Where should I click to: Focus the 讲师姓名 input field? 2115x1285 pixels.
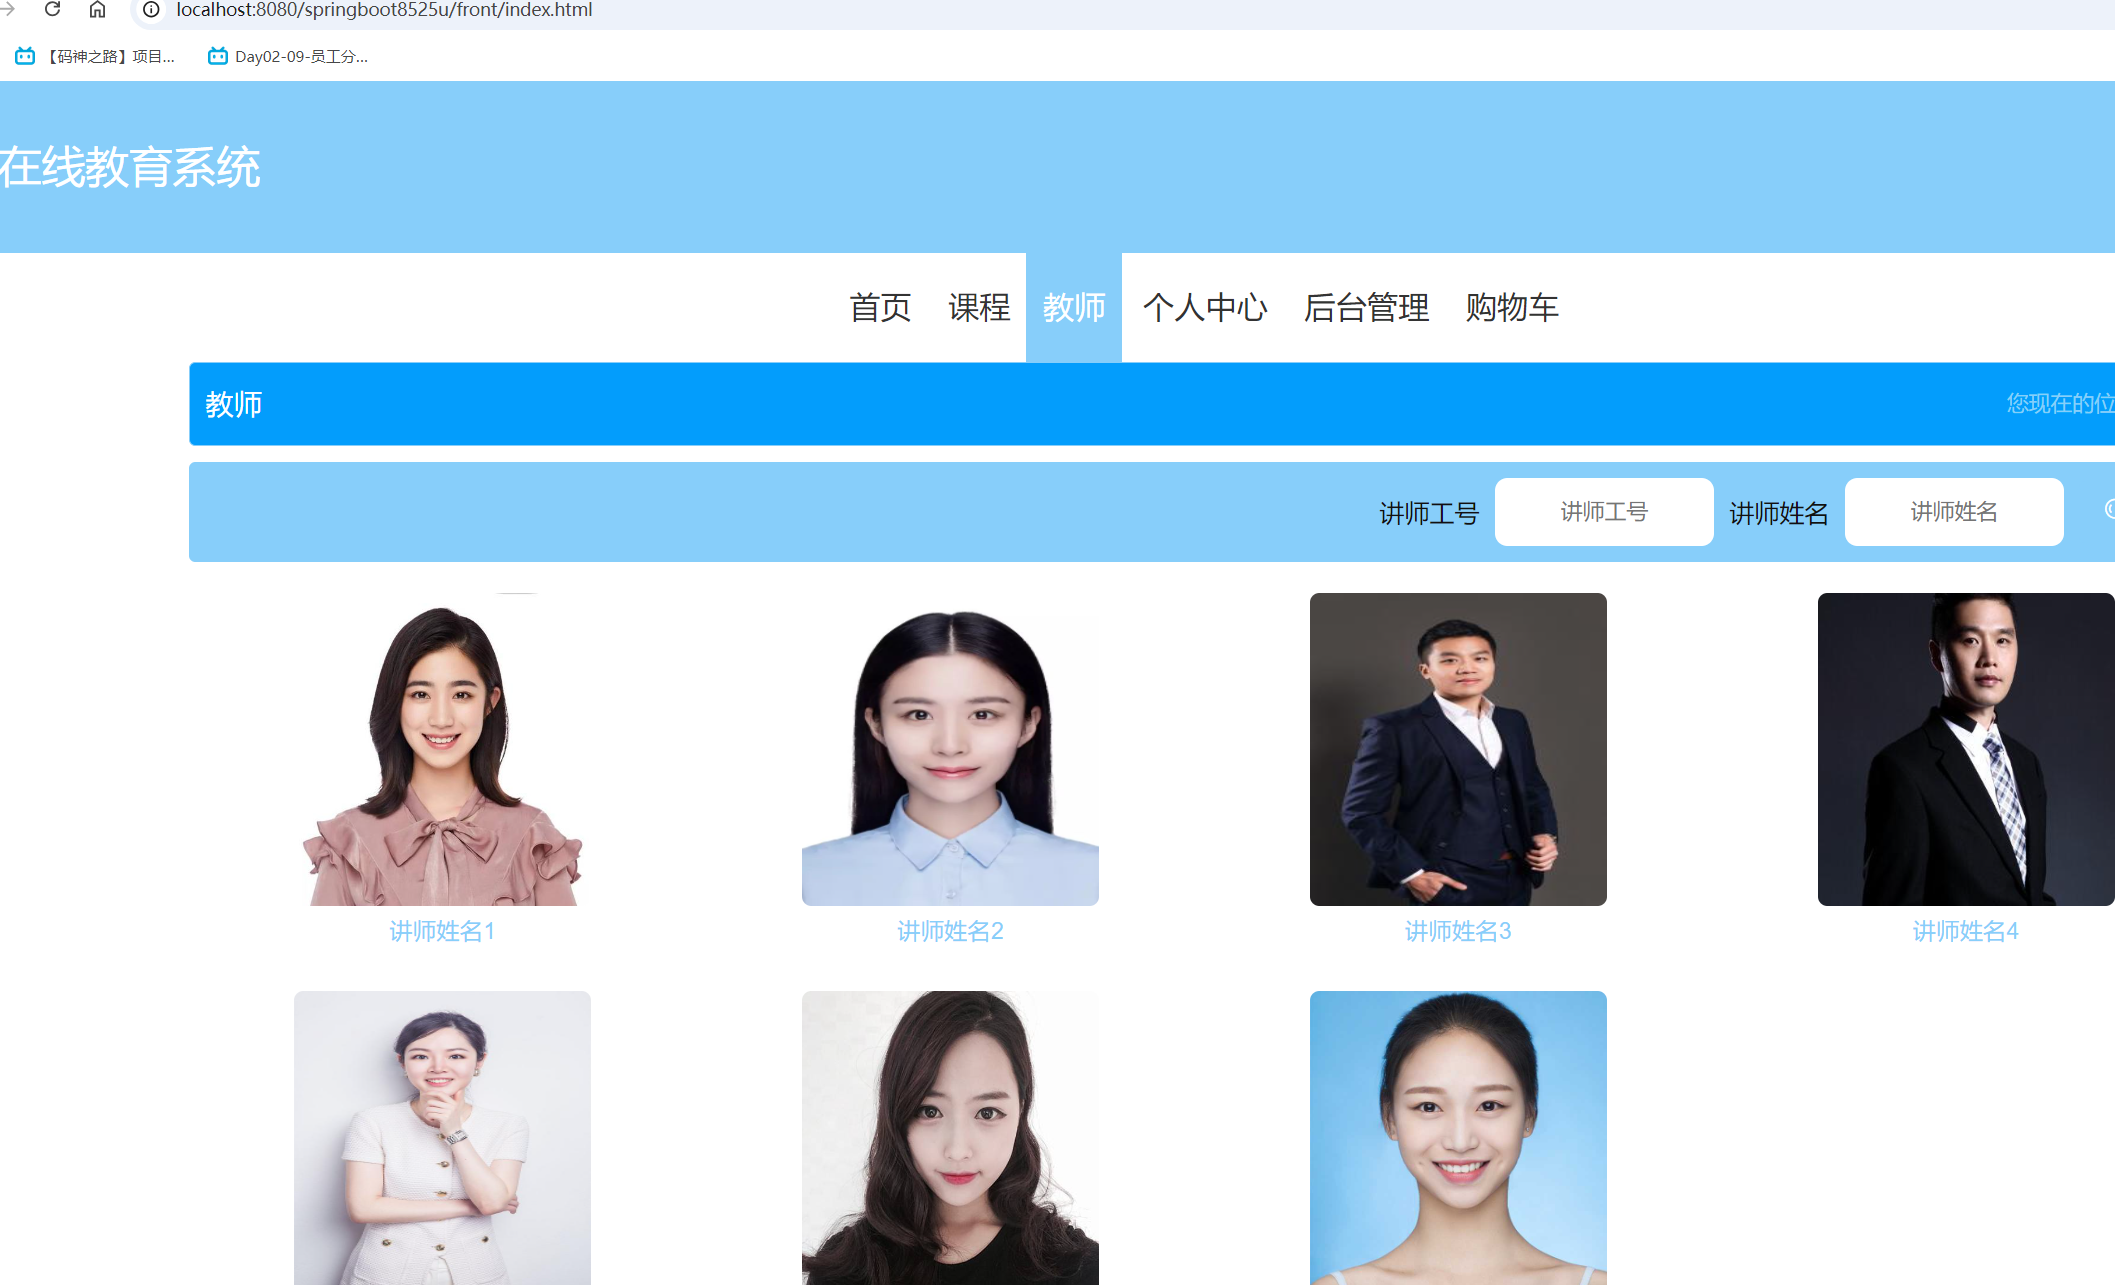point(1953,512)
